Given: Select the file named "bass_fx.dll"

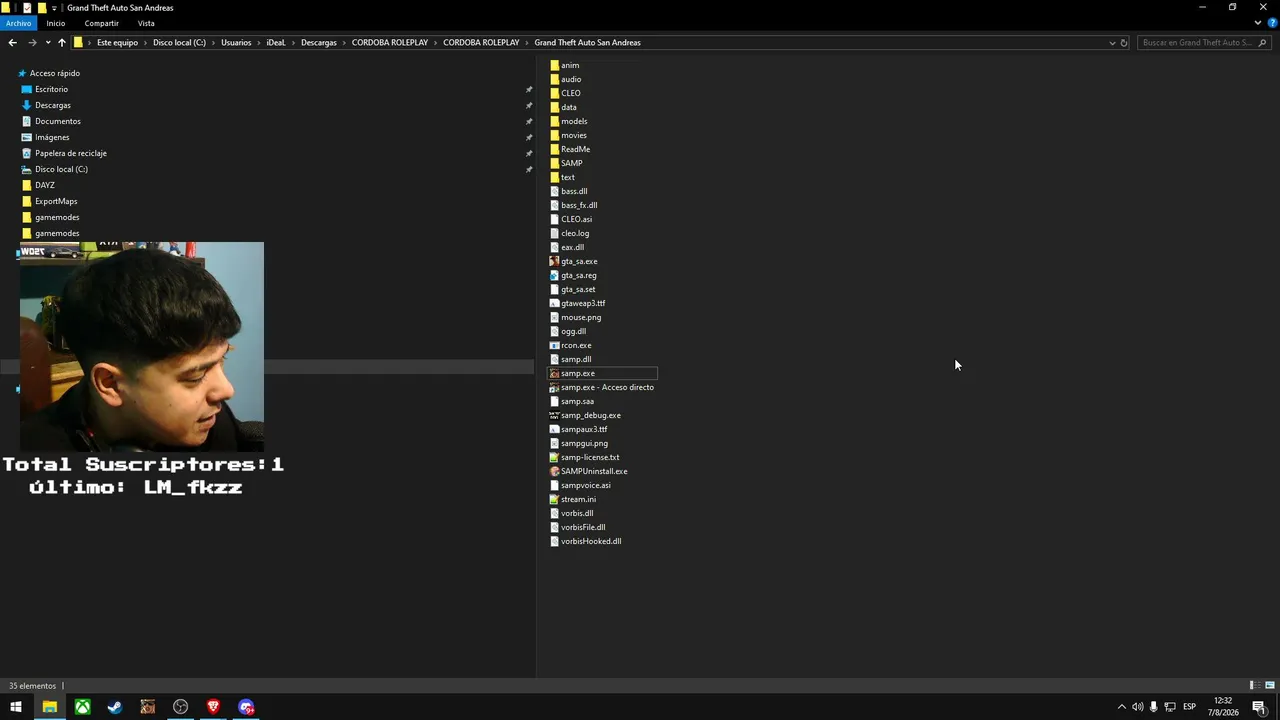Looking at the screenshot, I should [x=579, y=205].
